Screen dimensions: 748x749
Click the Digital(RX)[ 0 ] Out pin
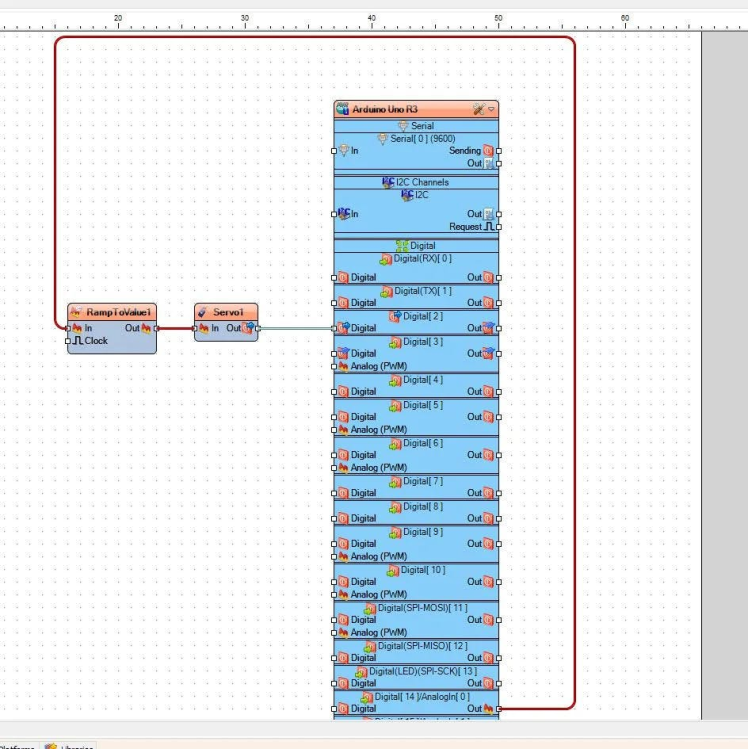coord(488,277)
